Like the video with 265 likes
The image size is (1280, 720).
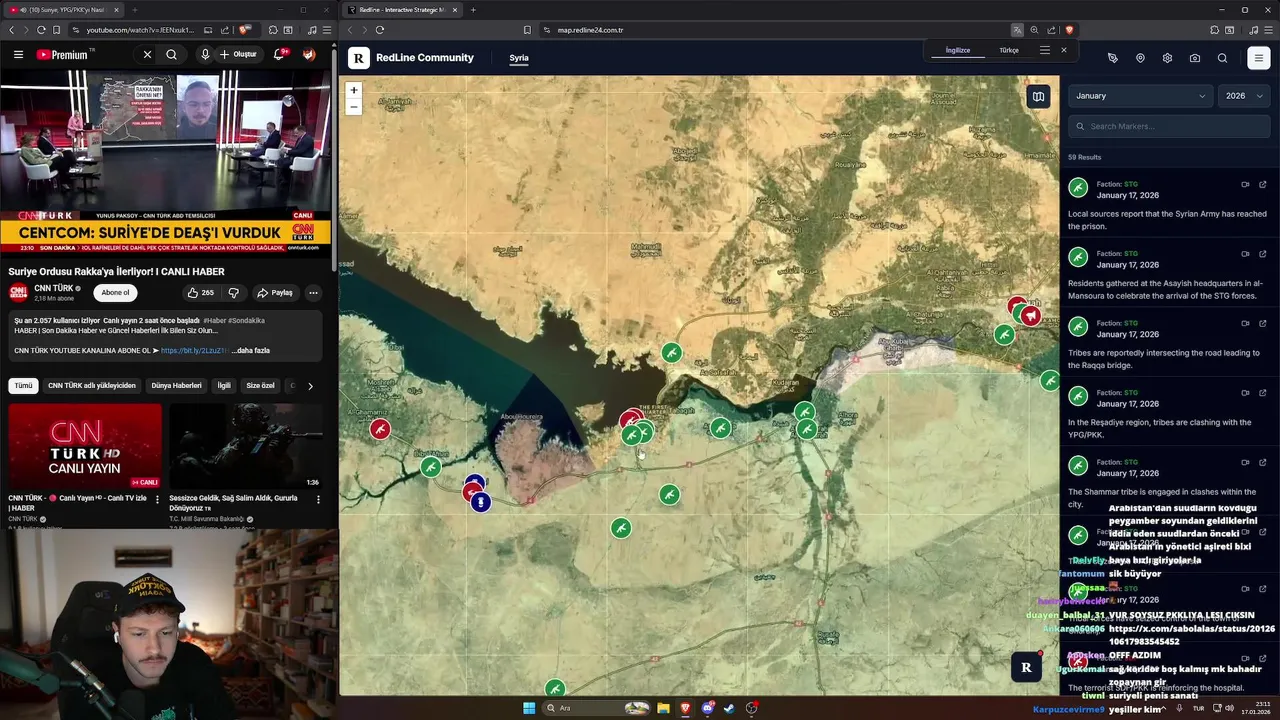pyautogui.click(x=200, y=293)
